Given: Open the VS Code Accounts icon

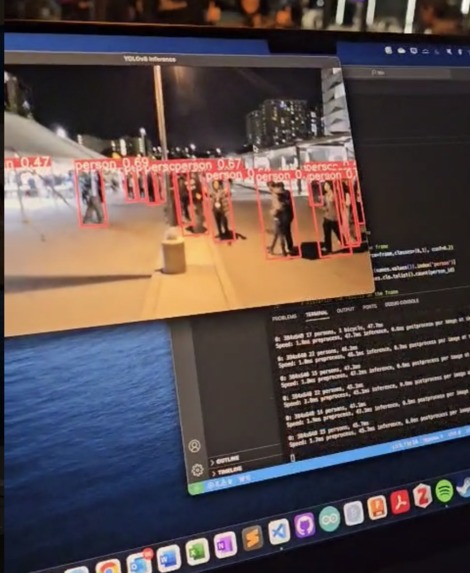Looking at the screenshot, I should coord(195,446).
